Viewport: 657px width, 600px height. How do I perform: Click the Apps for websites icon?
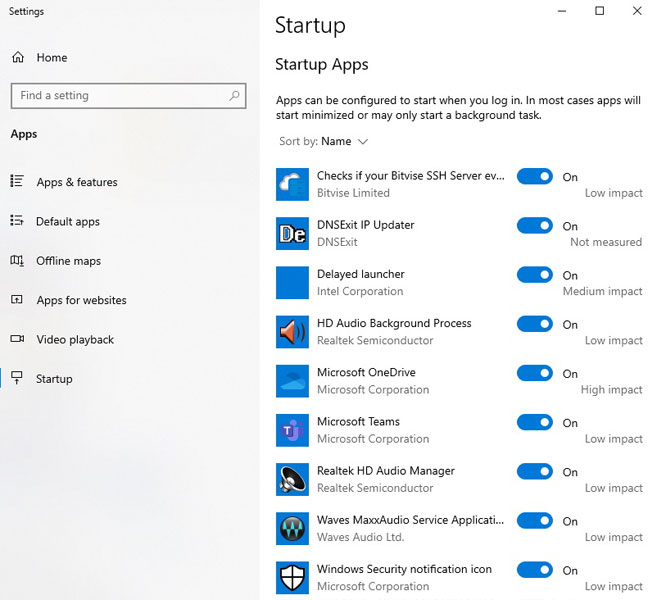pyautogui.click(x=17, y=300)
